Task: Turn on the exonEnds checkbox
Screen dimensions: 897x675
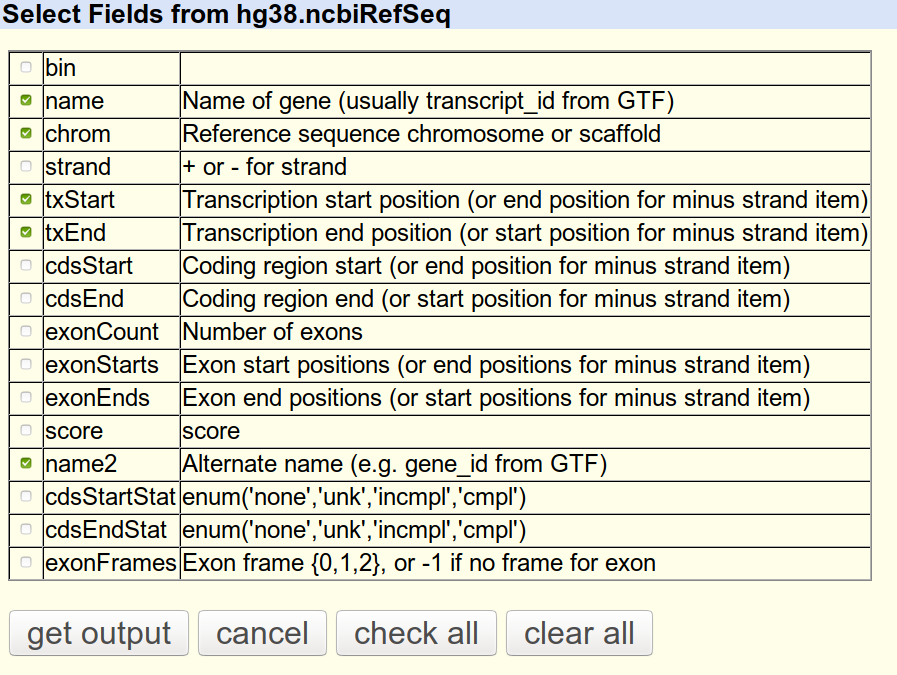Action: point(26,398)
